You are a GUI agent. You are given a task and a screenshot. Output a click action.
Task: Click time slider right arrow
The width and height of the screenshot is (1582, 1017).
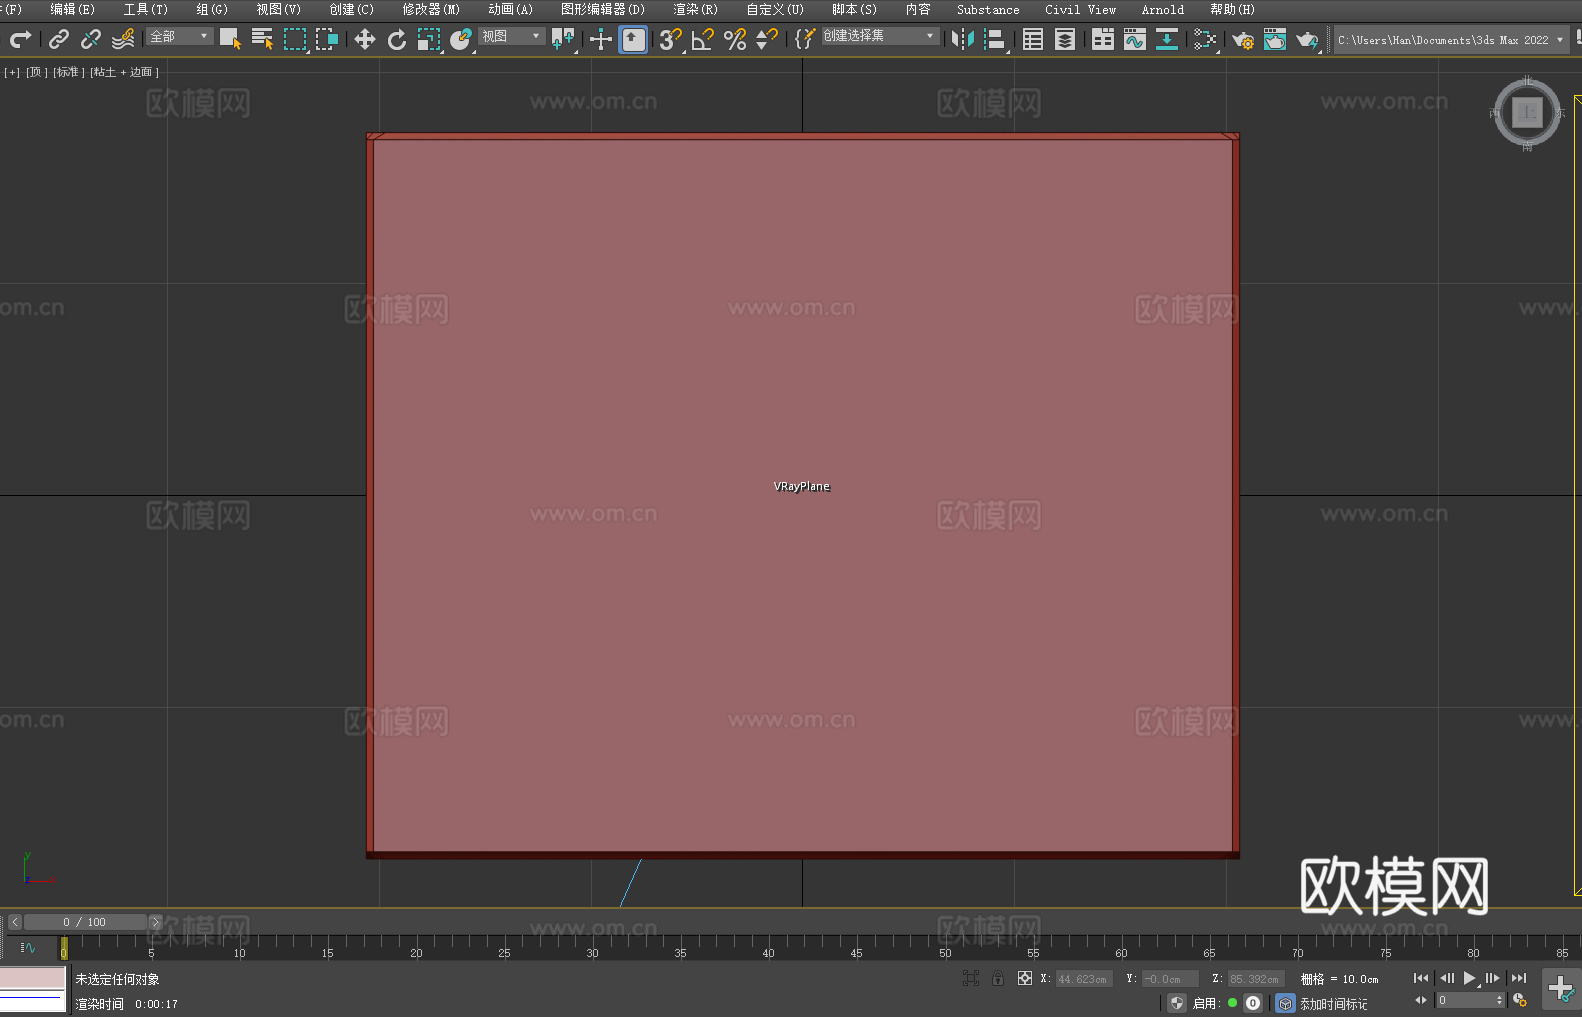tap(155, 922)
